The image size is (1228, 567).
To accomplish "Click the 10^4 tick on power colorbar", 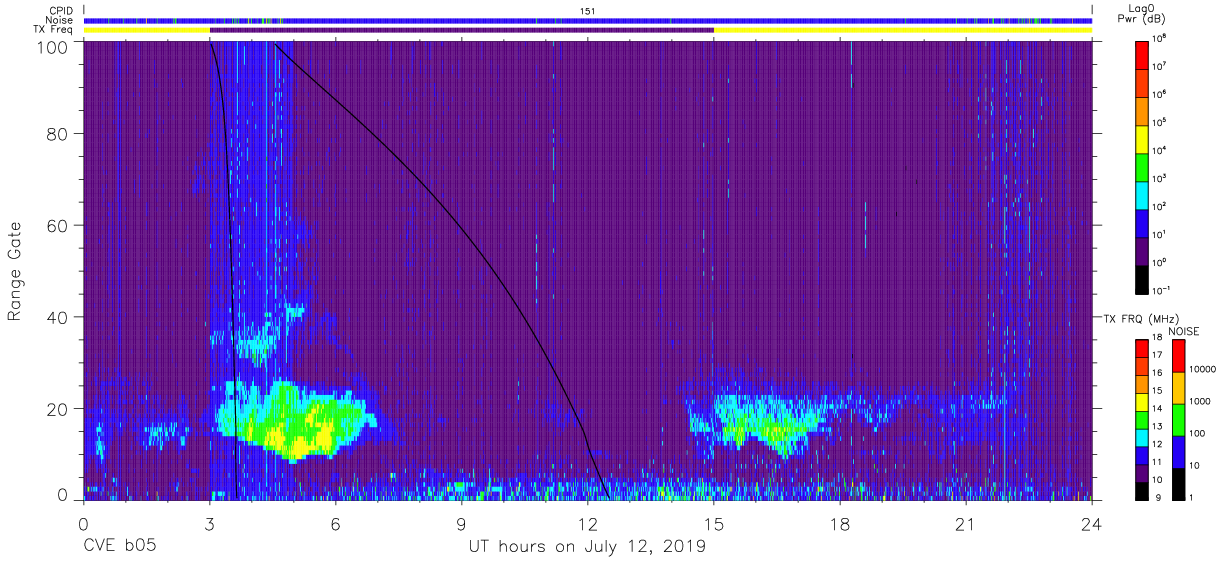I will tap(1160, 150).
